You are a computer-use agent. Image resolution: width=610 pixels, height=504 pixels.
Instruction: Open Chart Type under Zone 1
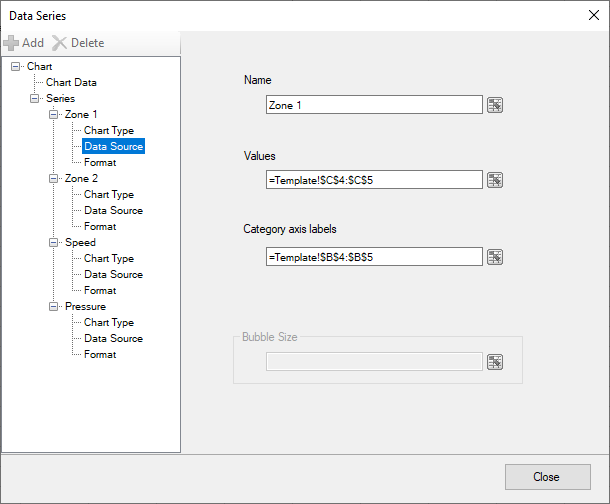pos(109,130)
